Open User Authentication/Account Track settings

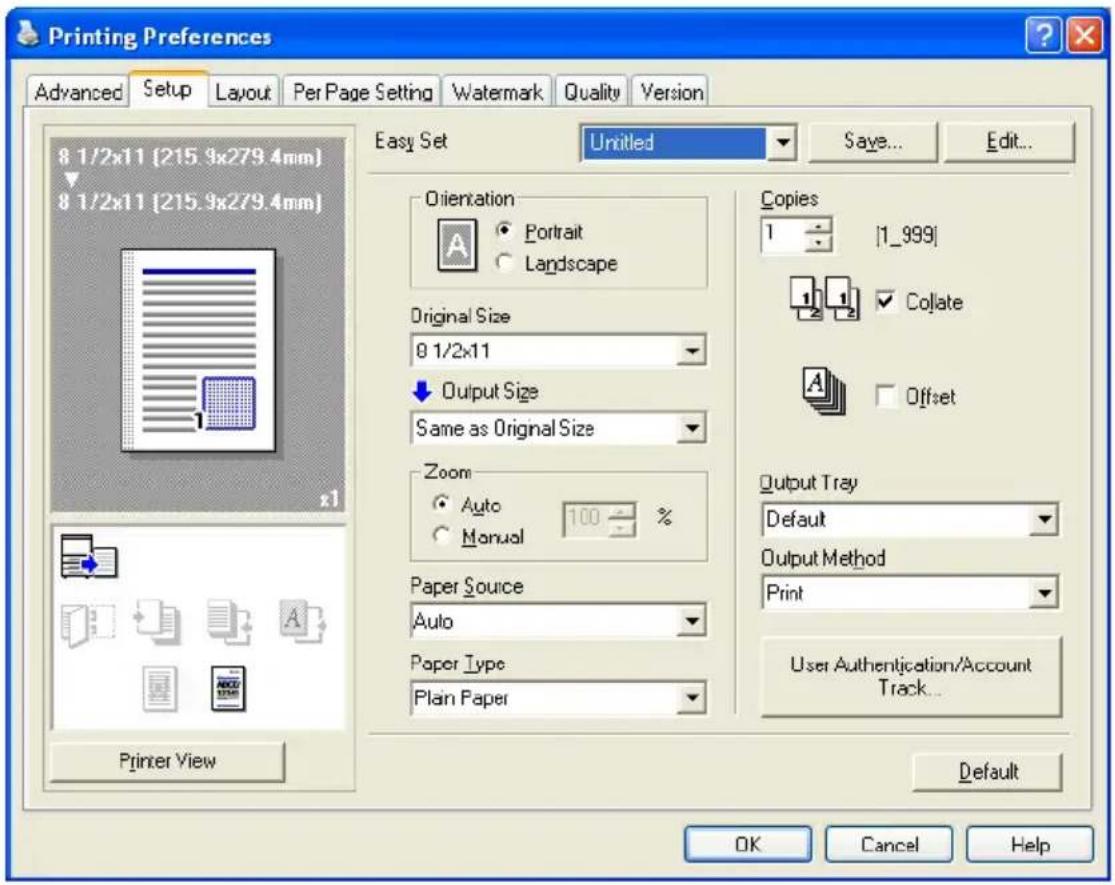tap(911, 676)
